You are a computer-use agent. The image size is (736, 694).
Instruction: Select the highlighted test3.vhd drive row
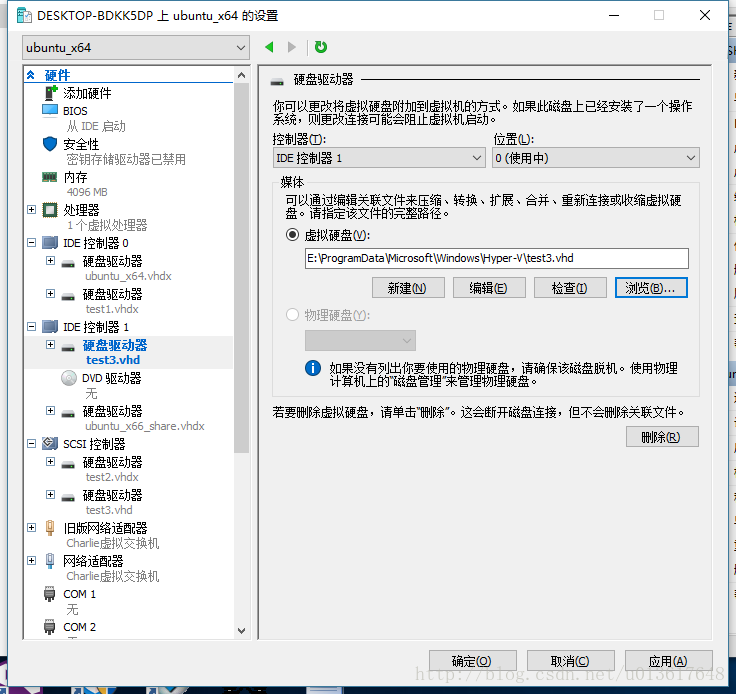[x=129, y=352]
